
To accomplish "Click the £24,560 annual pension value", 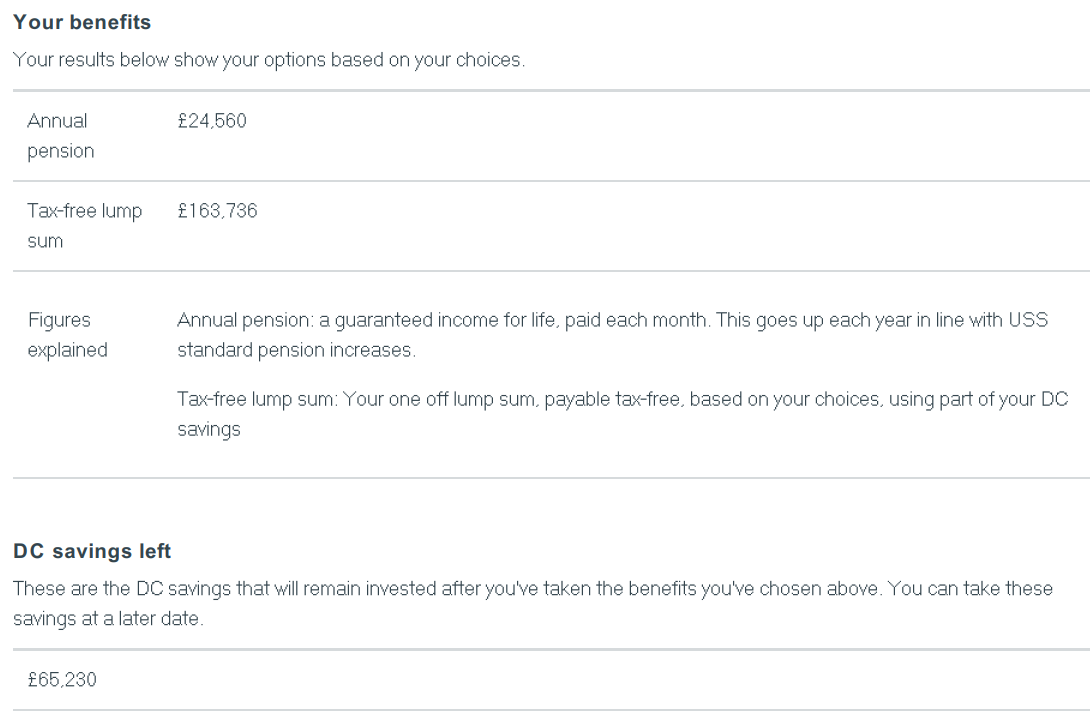I will tap(212, 121).
